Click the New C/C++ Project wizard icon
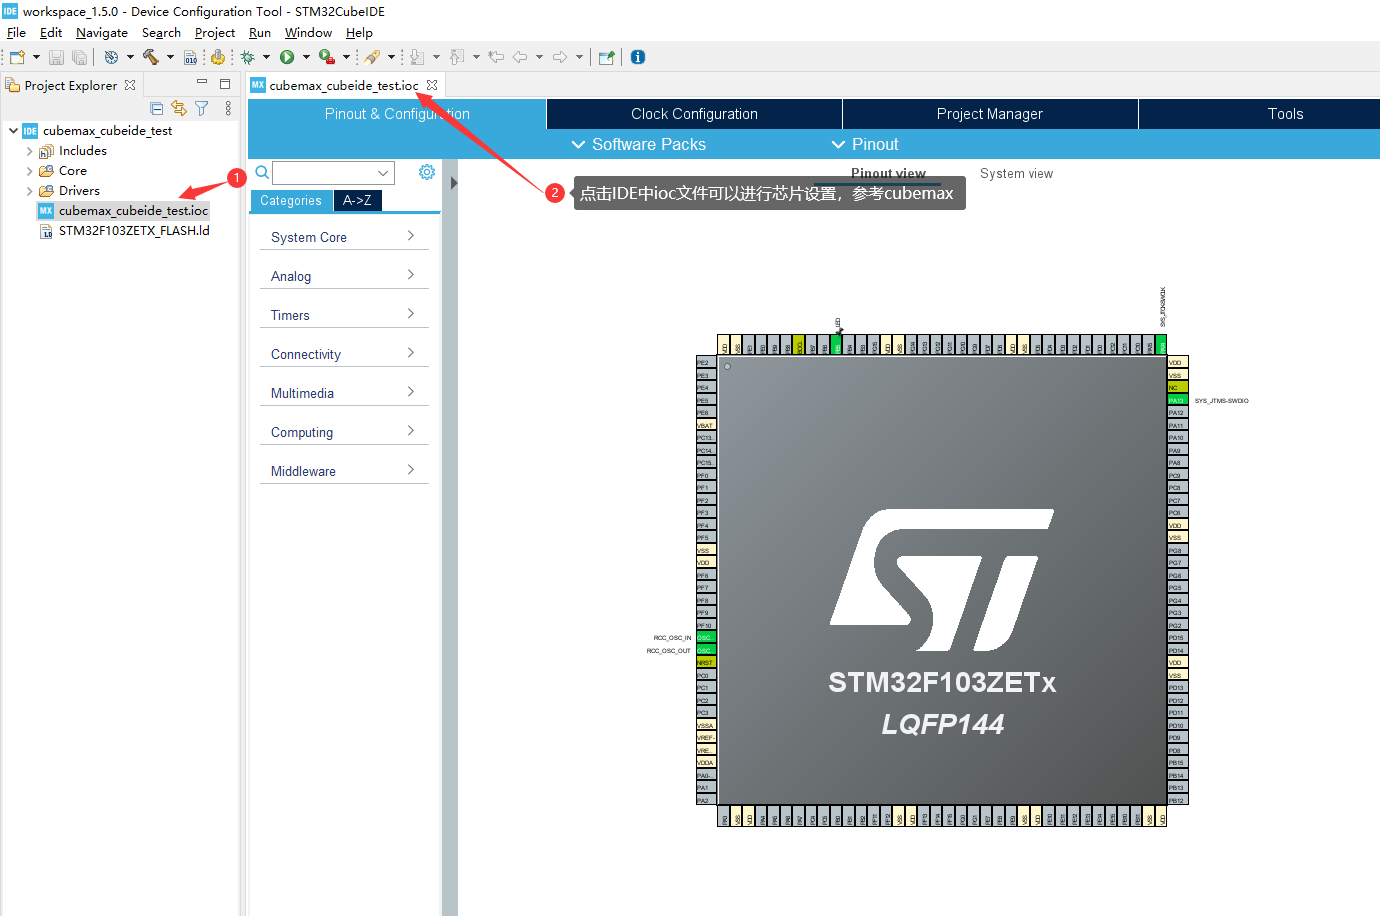 17,57
